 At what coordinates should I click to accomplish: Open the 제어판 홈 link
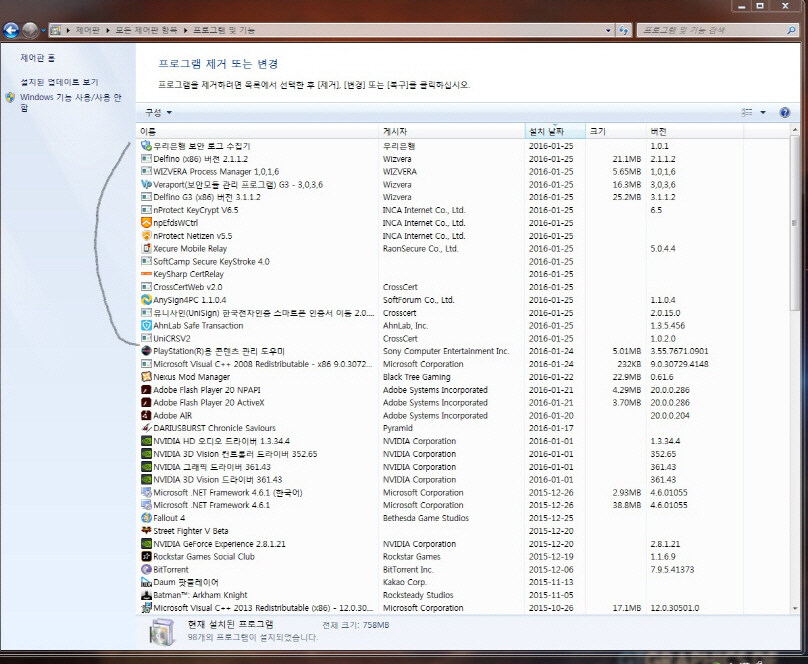[x=38, y=58]
